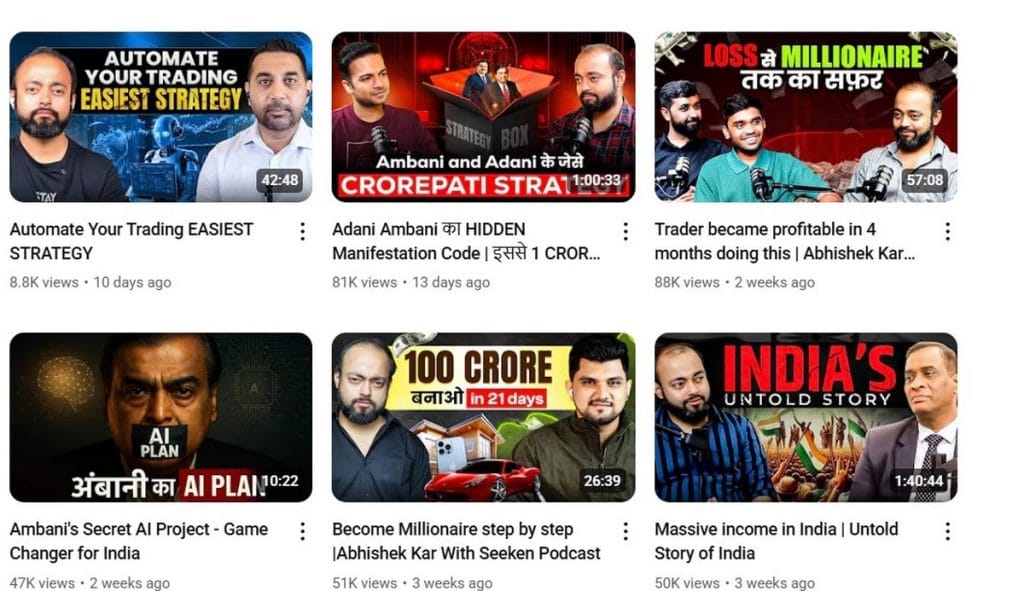The height and width of the screenshot is (591, 1024).
Task: Play the Automate Your Trading thumbnail
Action: coord(161,117)
